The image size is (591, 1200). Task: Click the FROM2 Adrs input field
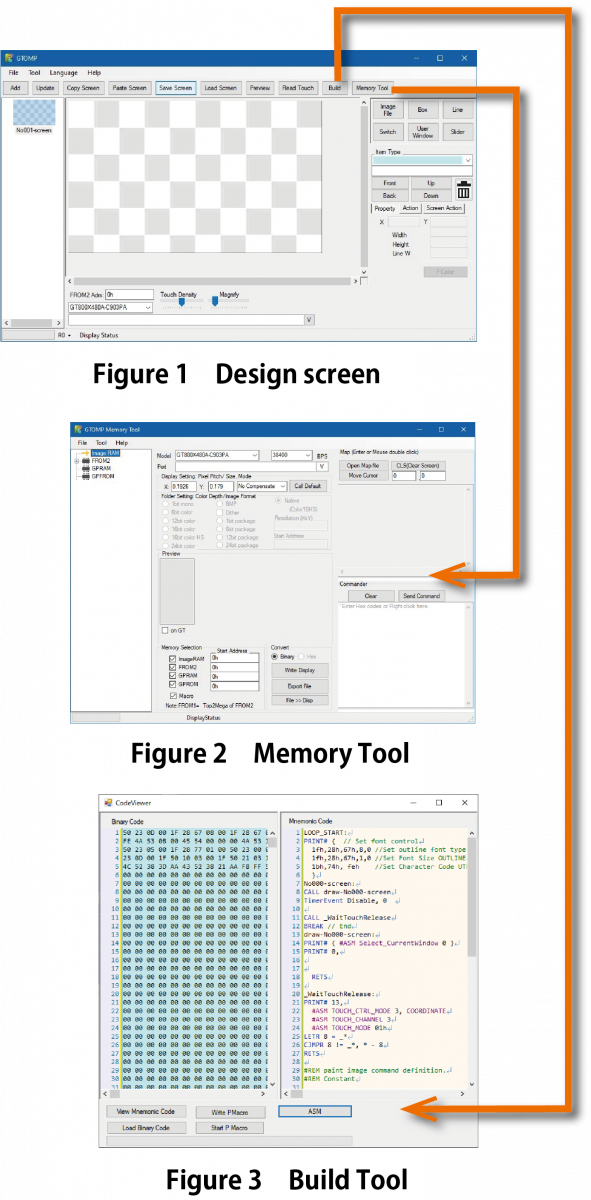[x=128, y=295]
